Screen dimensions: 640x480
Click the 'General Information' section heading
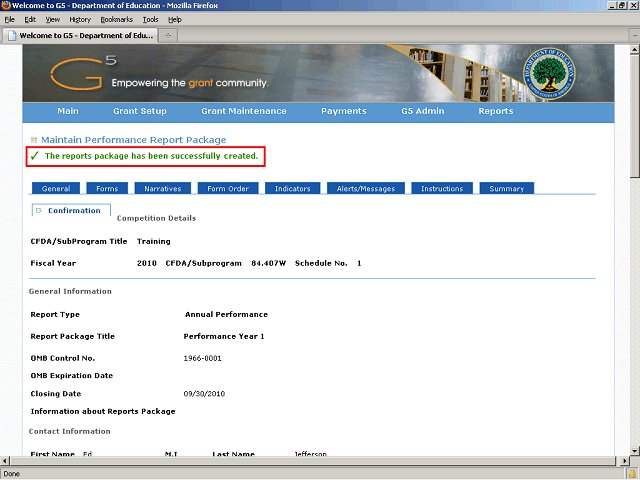[x=70, y=291]
